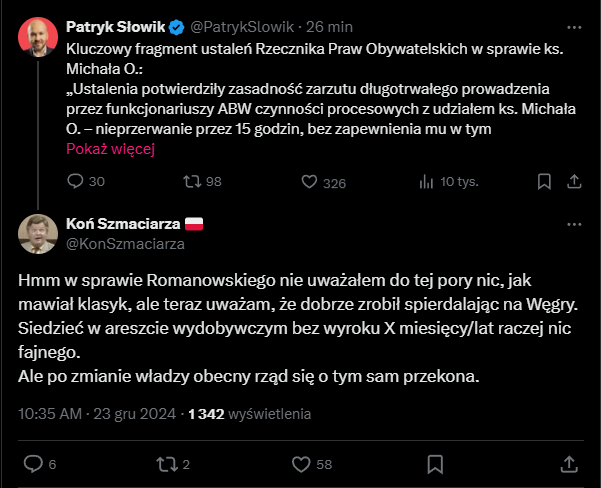Image resolution: width=601 pixels, height=488 pixels.
Task: Bookmark Patryk Słowik's post
Action: click(544, 182)
